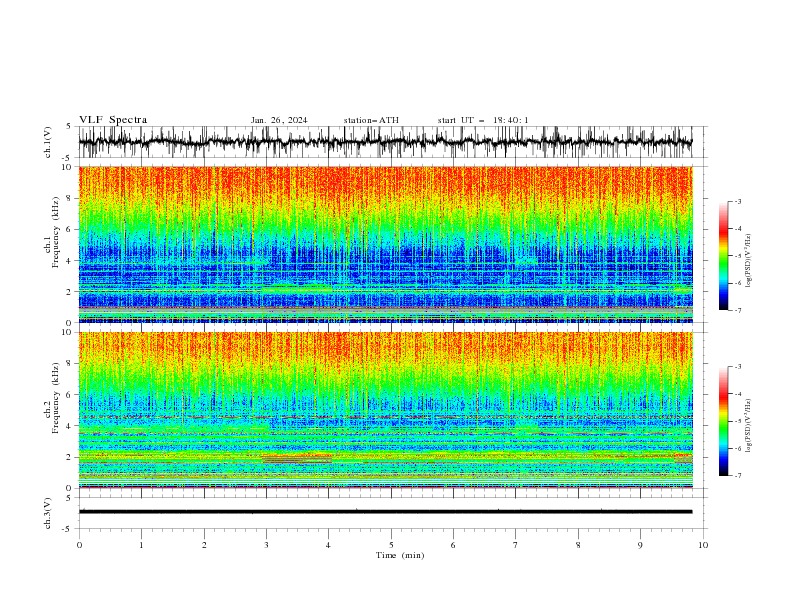Click time axis tick label "5"

391,545
